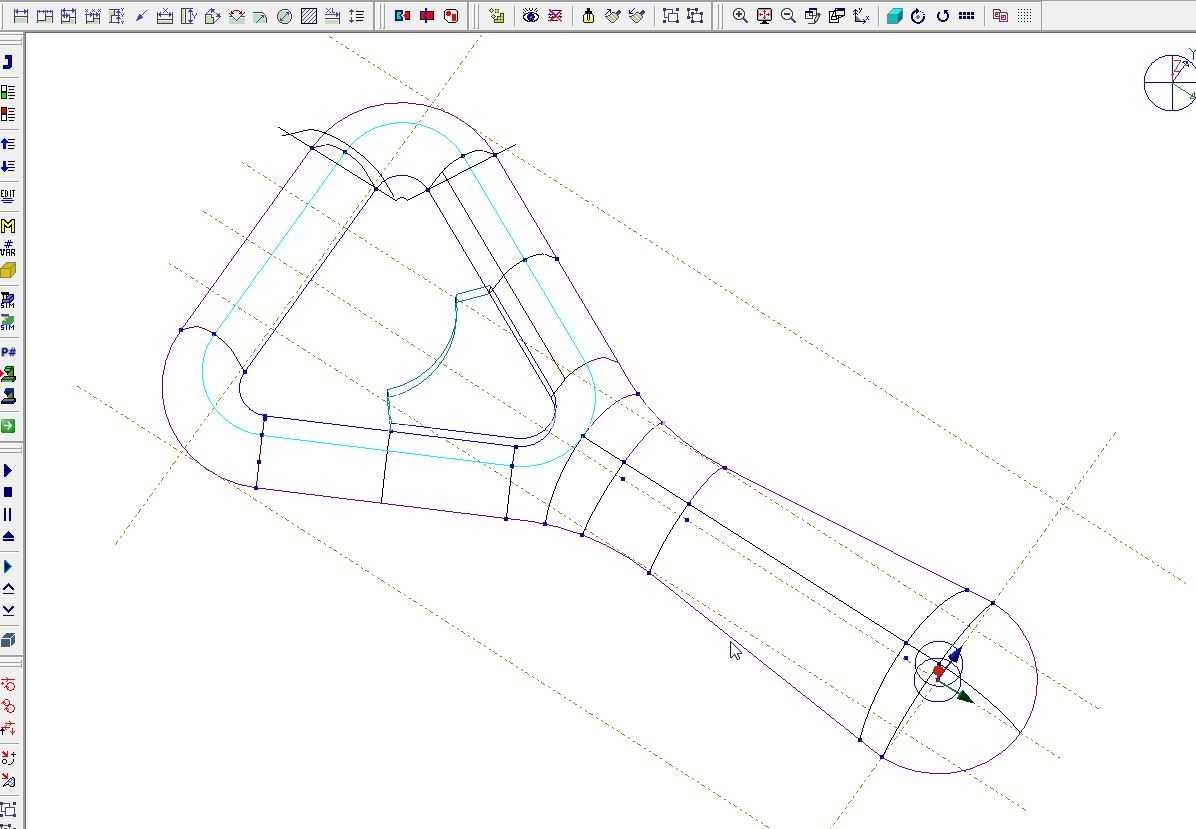
Task: Click the view orientation compass circle
Action: click(x=1170, y=81)
